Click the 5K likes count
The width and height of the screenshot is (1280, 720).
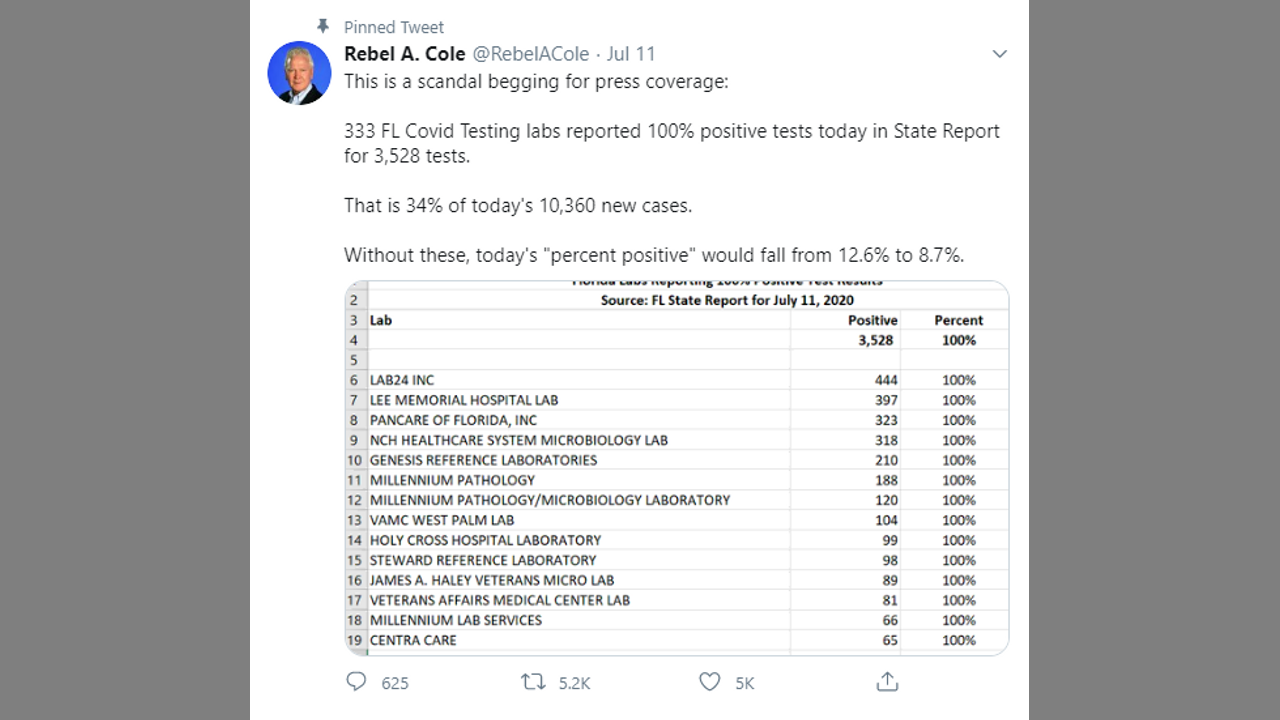(x=744, y=683)
